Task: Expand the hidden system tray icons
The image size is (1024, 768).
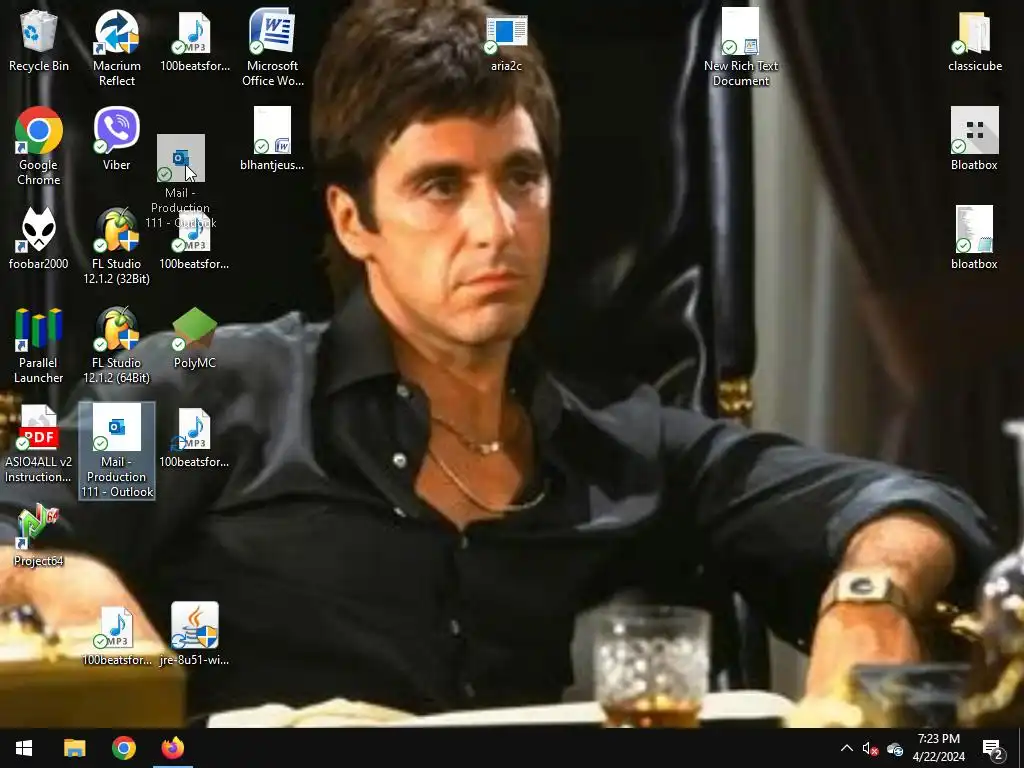Action: pos(846,748)
